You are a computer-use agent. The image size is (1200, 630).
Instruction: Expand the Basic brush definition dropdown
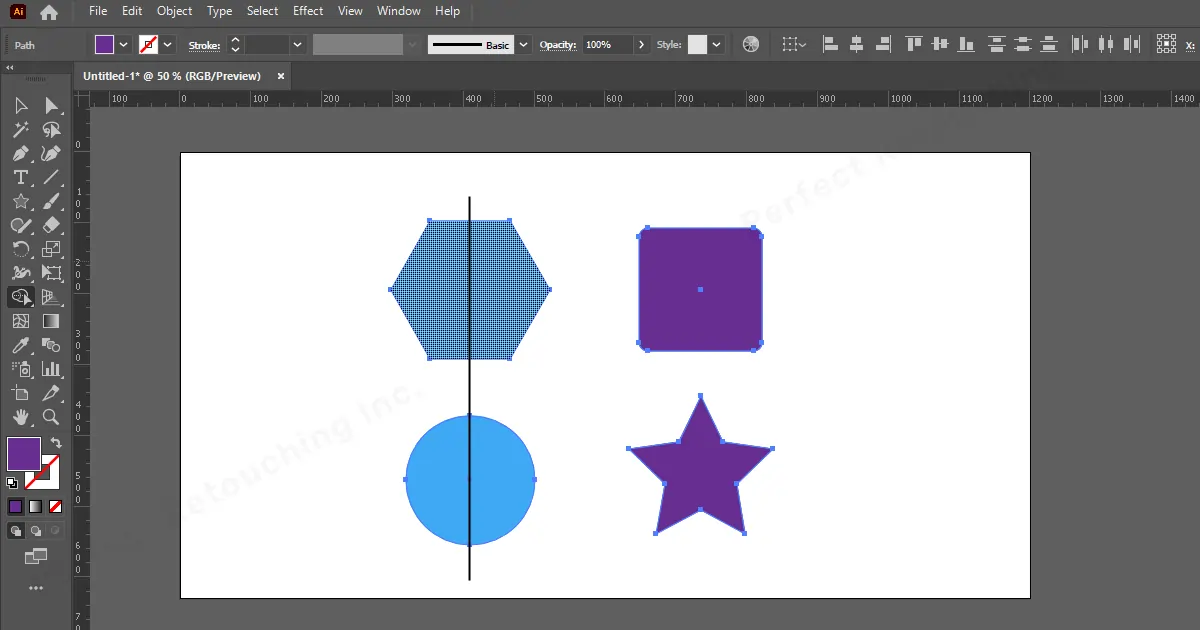coord(524,45)
